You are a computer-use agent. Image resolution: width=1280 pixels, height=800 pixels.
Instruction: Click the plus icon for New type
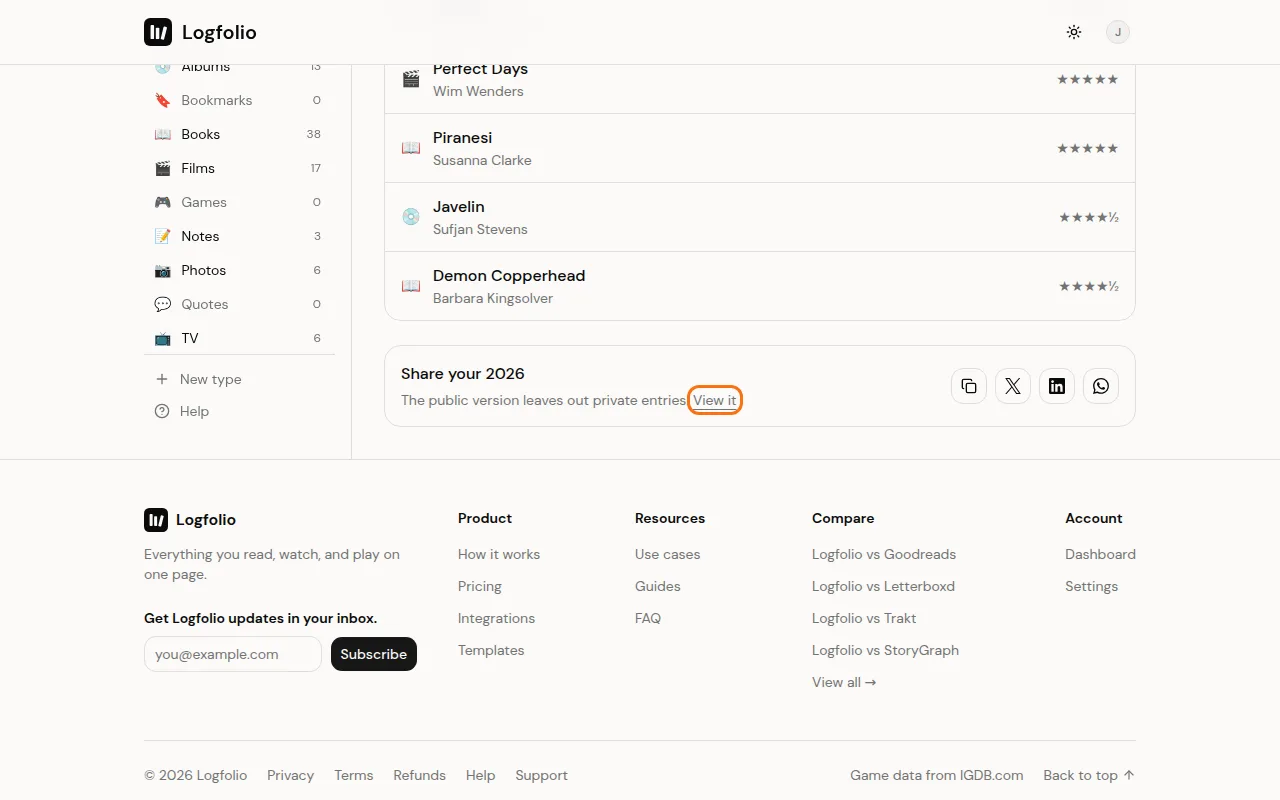(x=162, y=379)
